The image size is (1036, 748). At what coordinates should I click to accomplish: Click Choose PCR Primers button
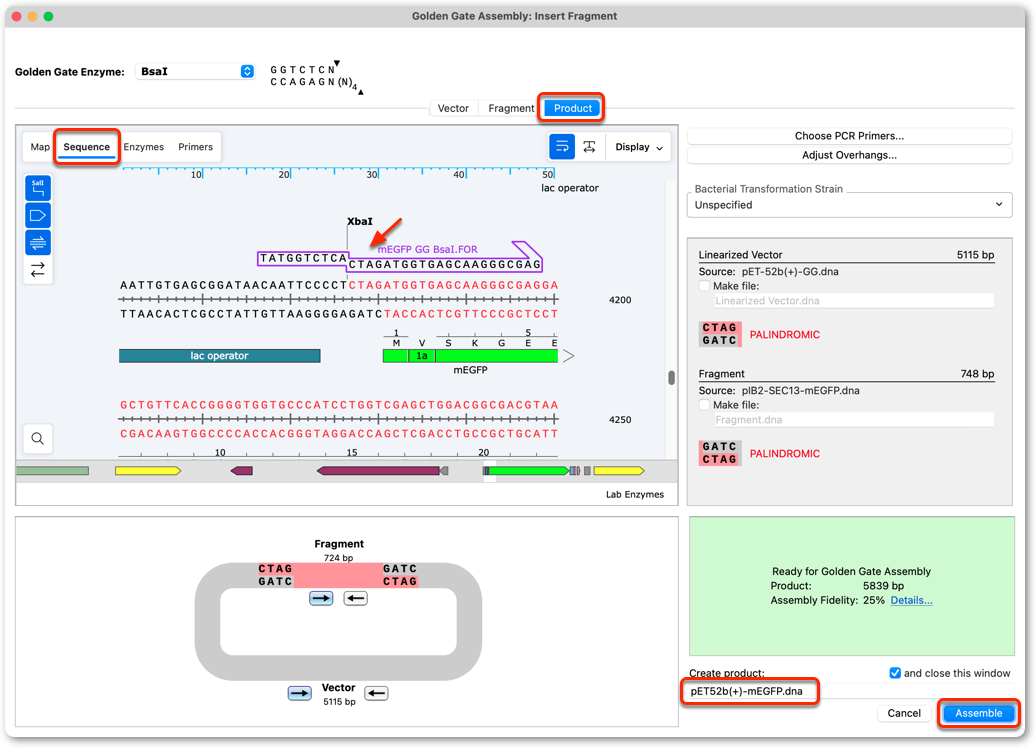coord(849,135)
